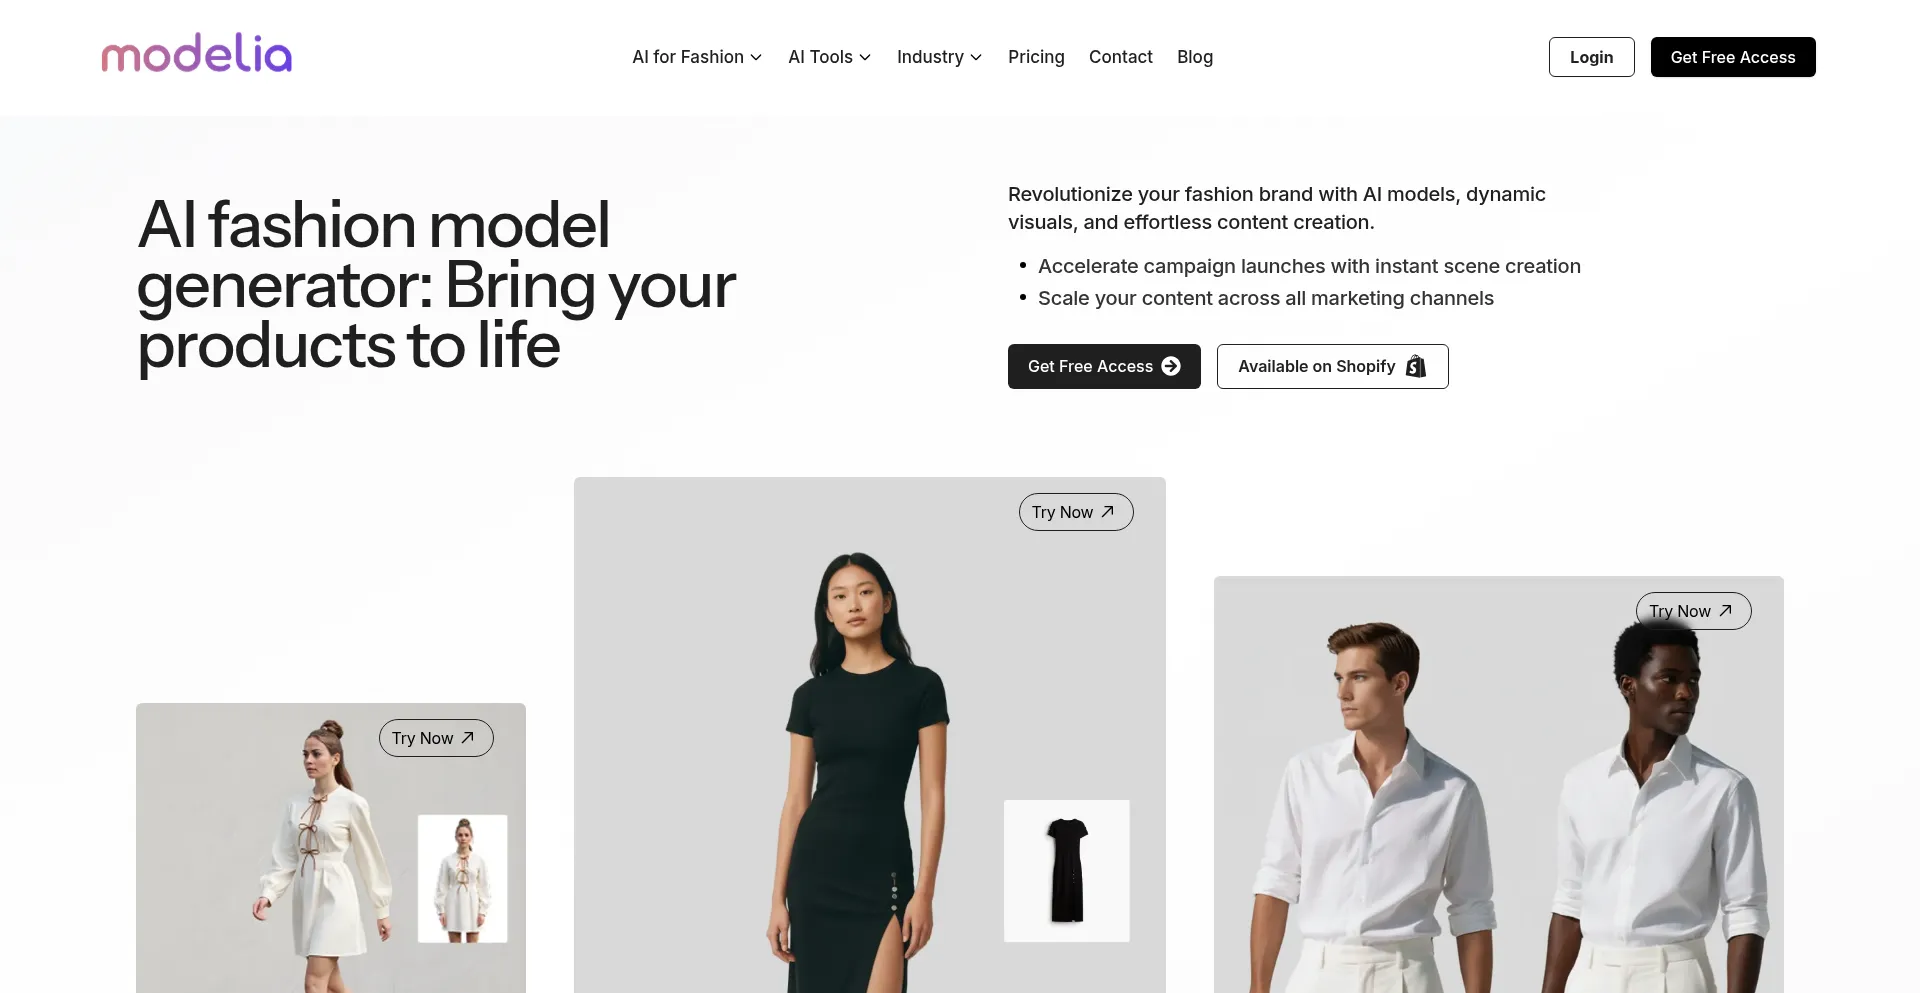Click Available on Shopify button
The height and width of the screenshot is (993, 1920).
pos(1332,366)
